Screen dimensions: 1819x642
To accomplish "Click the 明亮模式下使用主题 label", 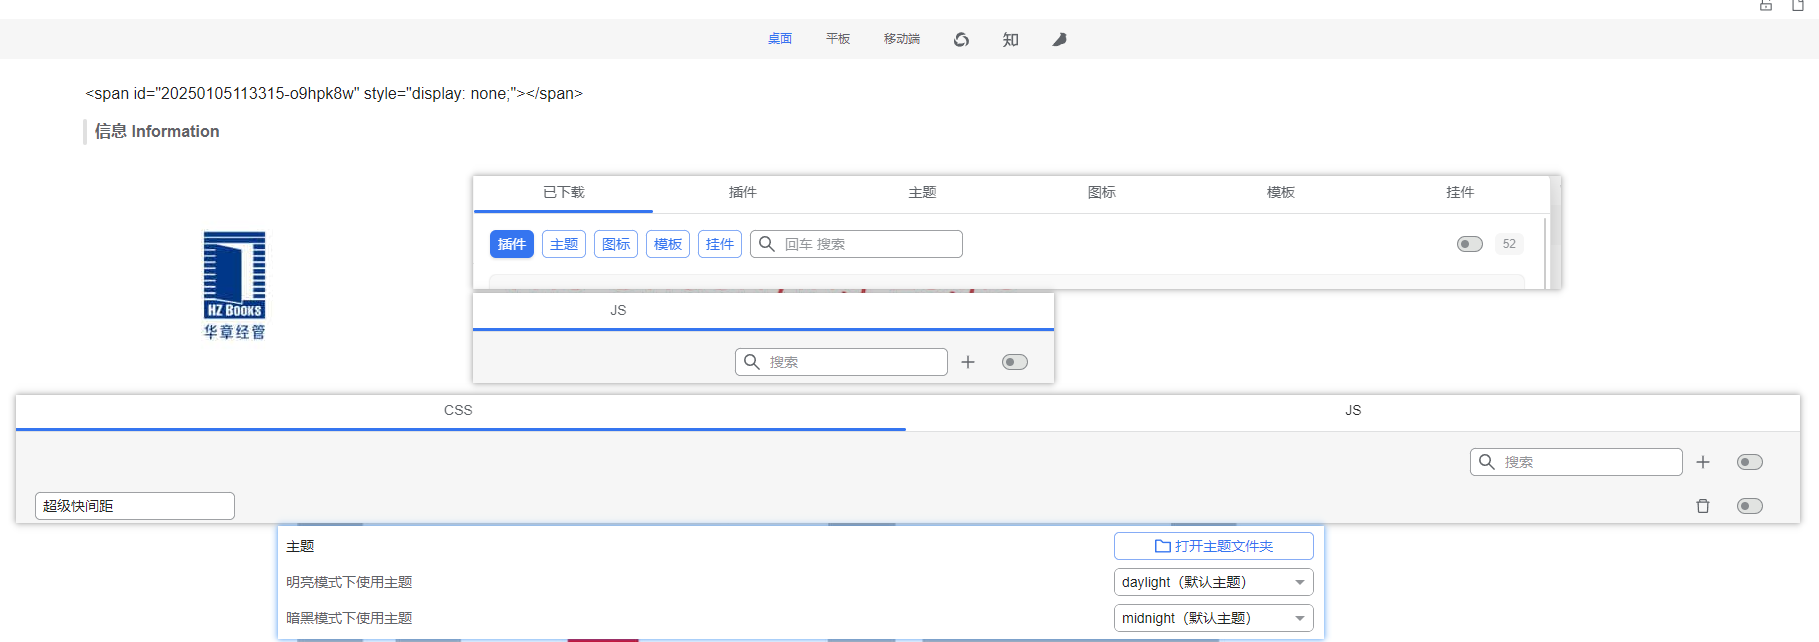I will [349, 582].
